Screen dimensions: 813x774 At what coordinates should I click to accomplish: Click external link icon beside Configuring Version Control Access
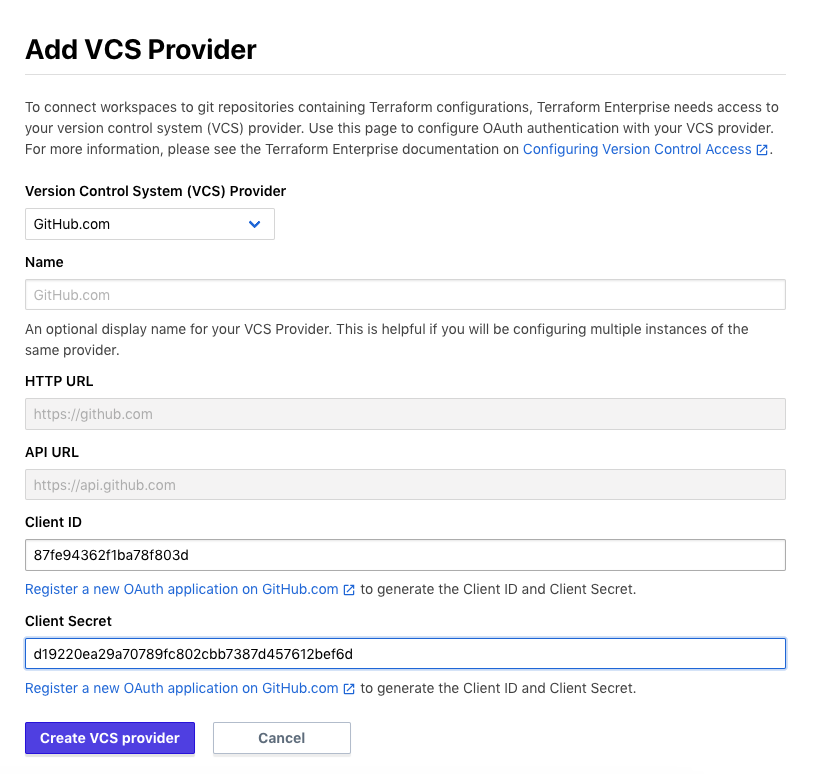(762, 150)
